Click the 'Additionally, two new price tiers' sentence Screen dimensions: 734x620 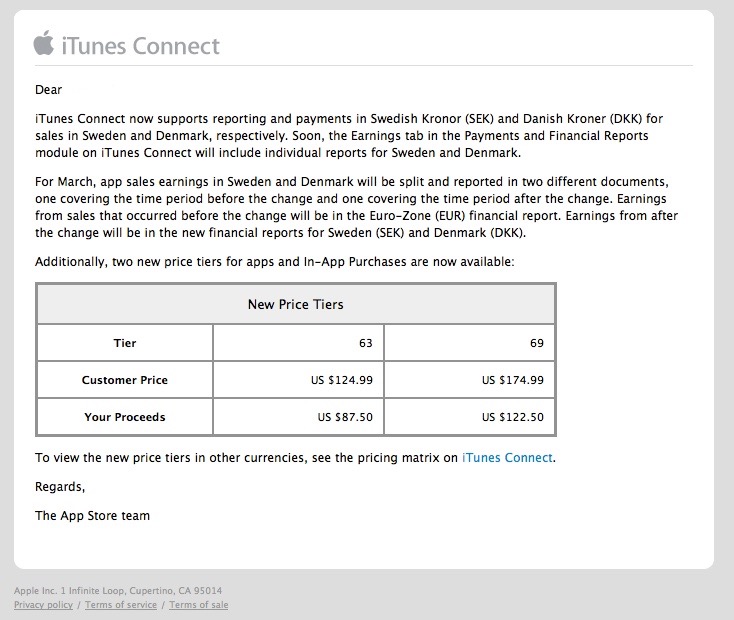(274, 262)
